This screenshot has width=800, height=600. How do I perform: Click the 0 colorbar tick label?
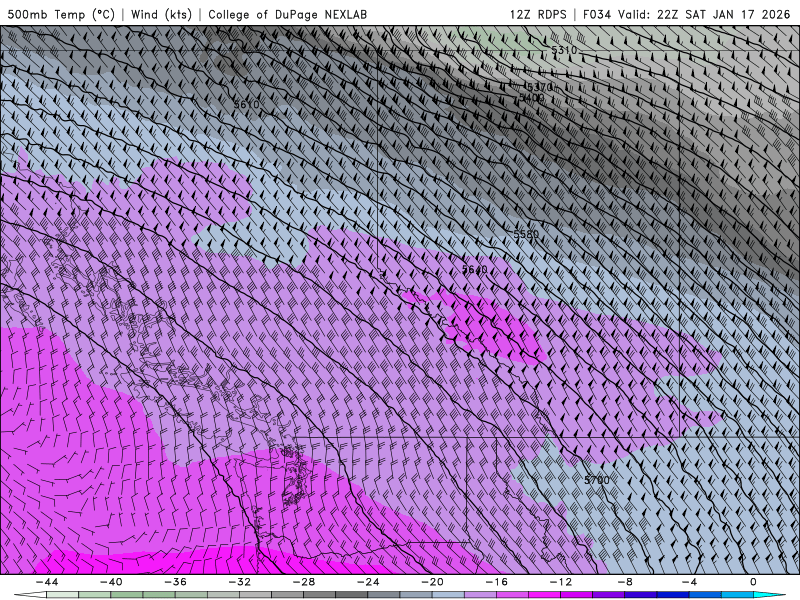[753, 582]
